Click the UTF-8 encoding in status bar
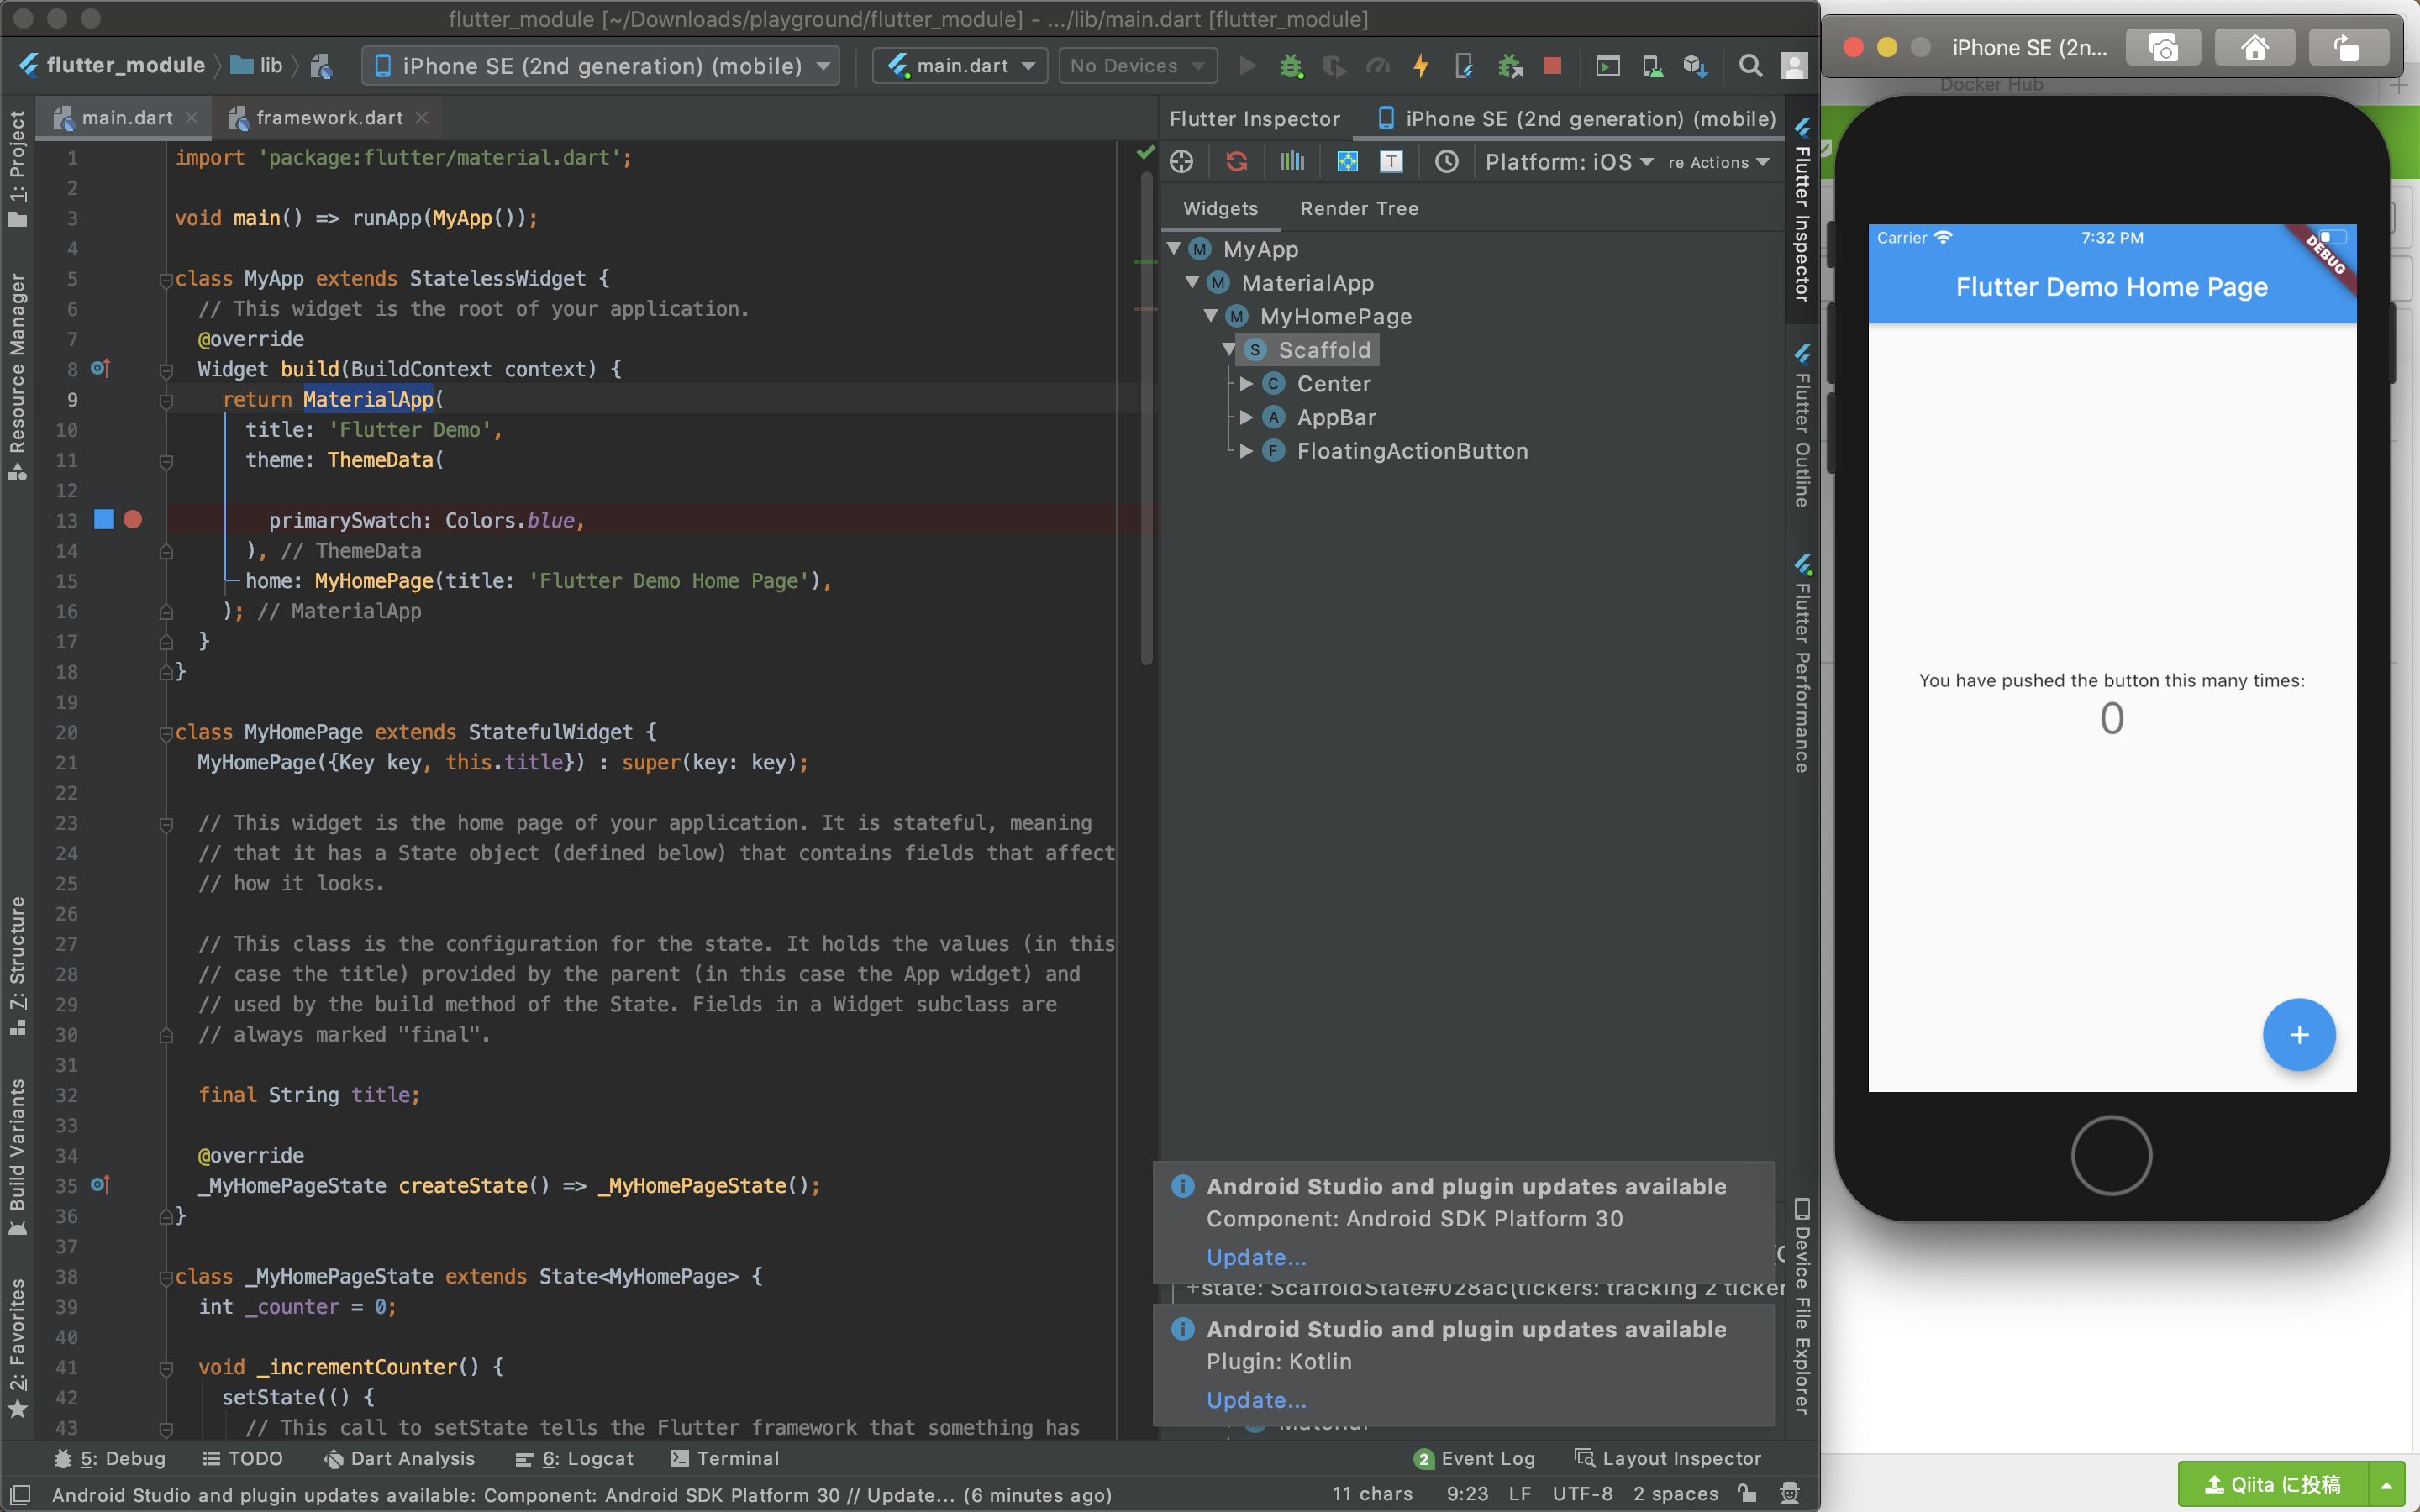 coord(1582,1494)
